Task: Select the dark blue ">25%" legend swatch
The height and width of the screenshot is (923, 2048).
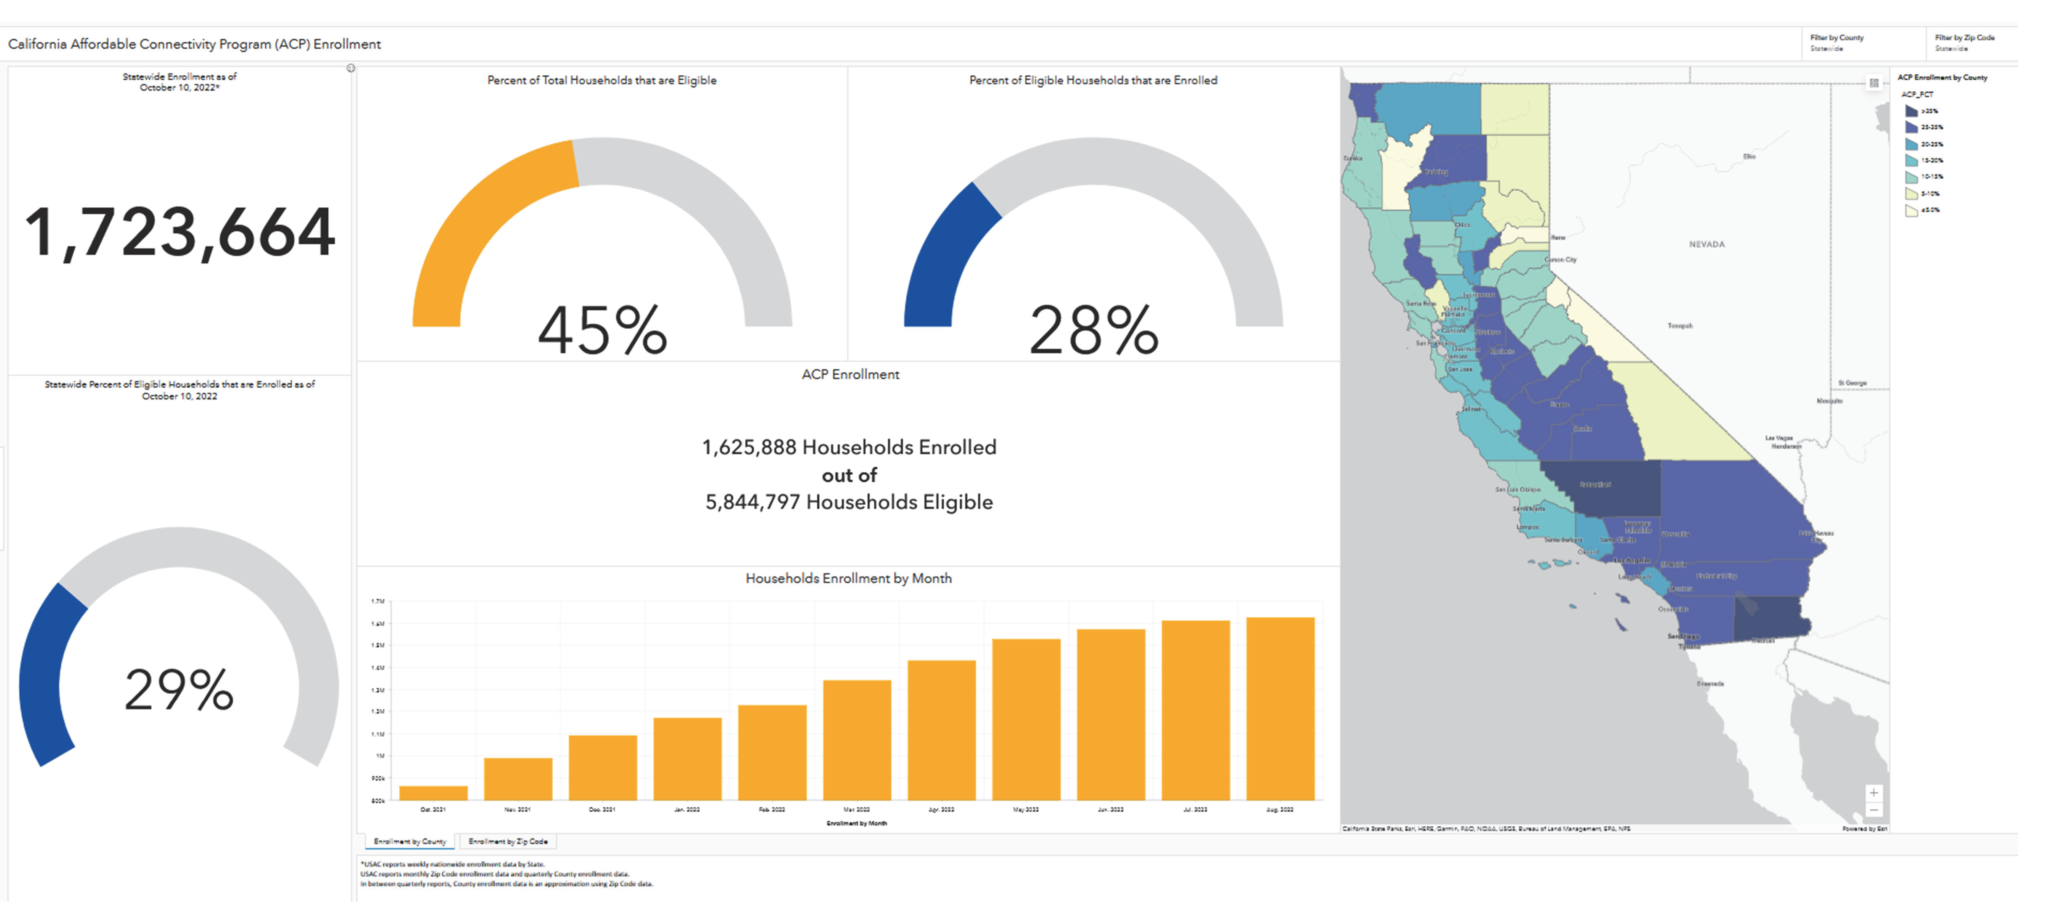Action: point(1910,110)
